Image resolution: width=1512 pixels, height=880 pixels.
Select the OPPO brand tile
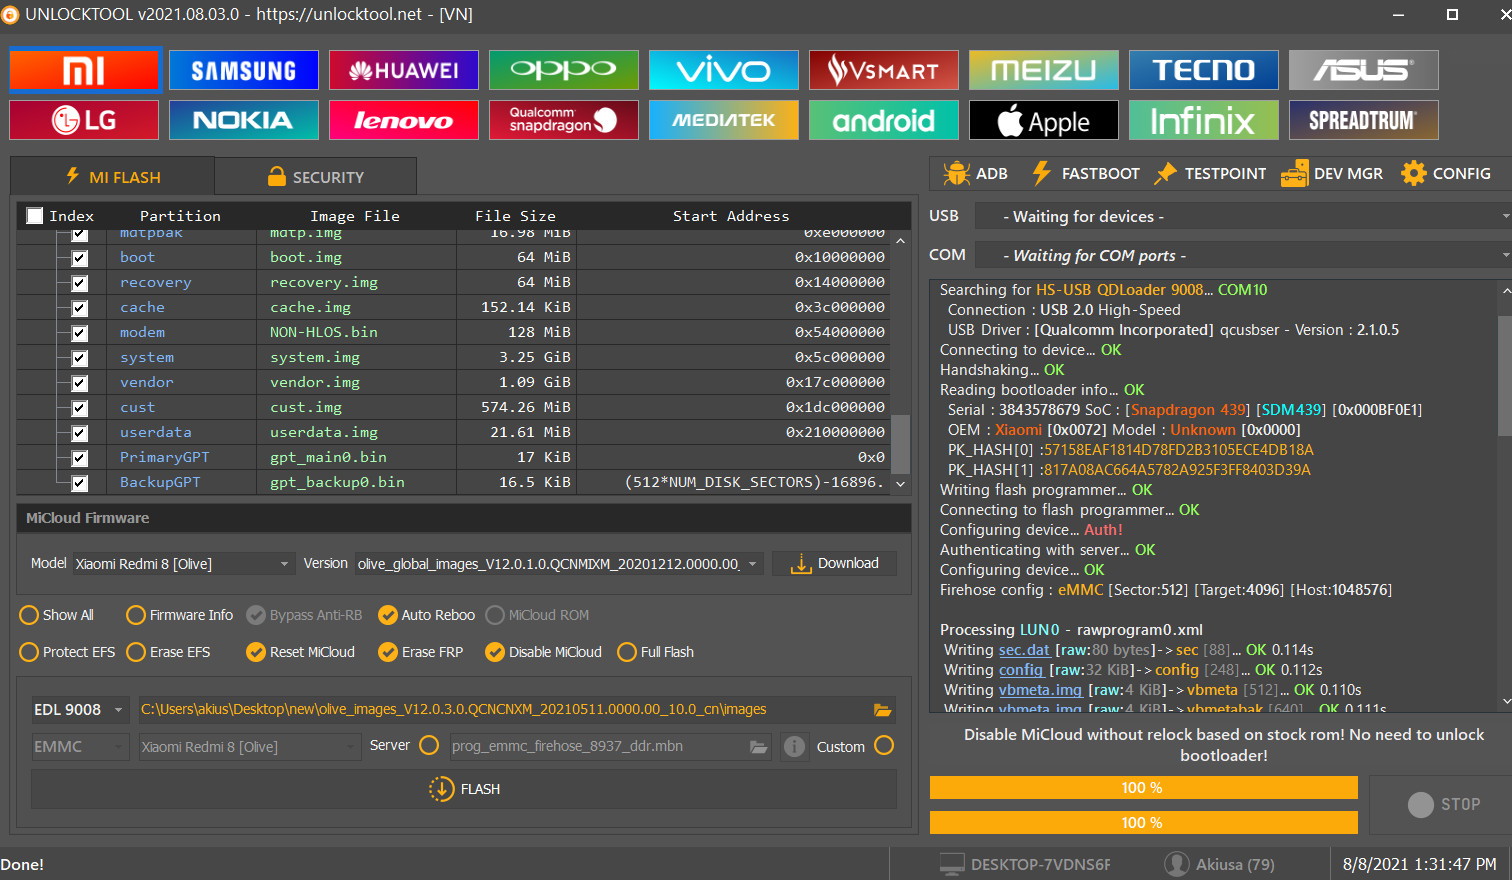coord(564,70)
